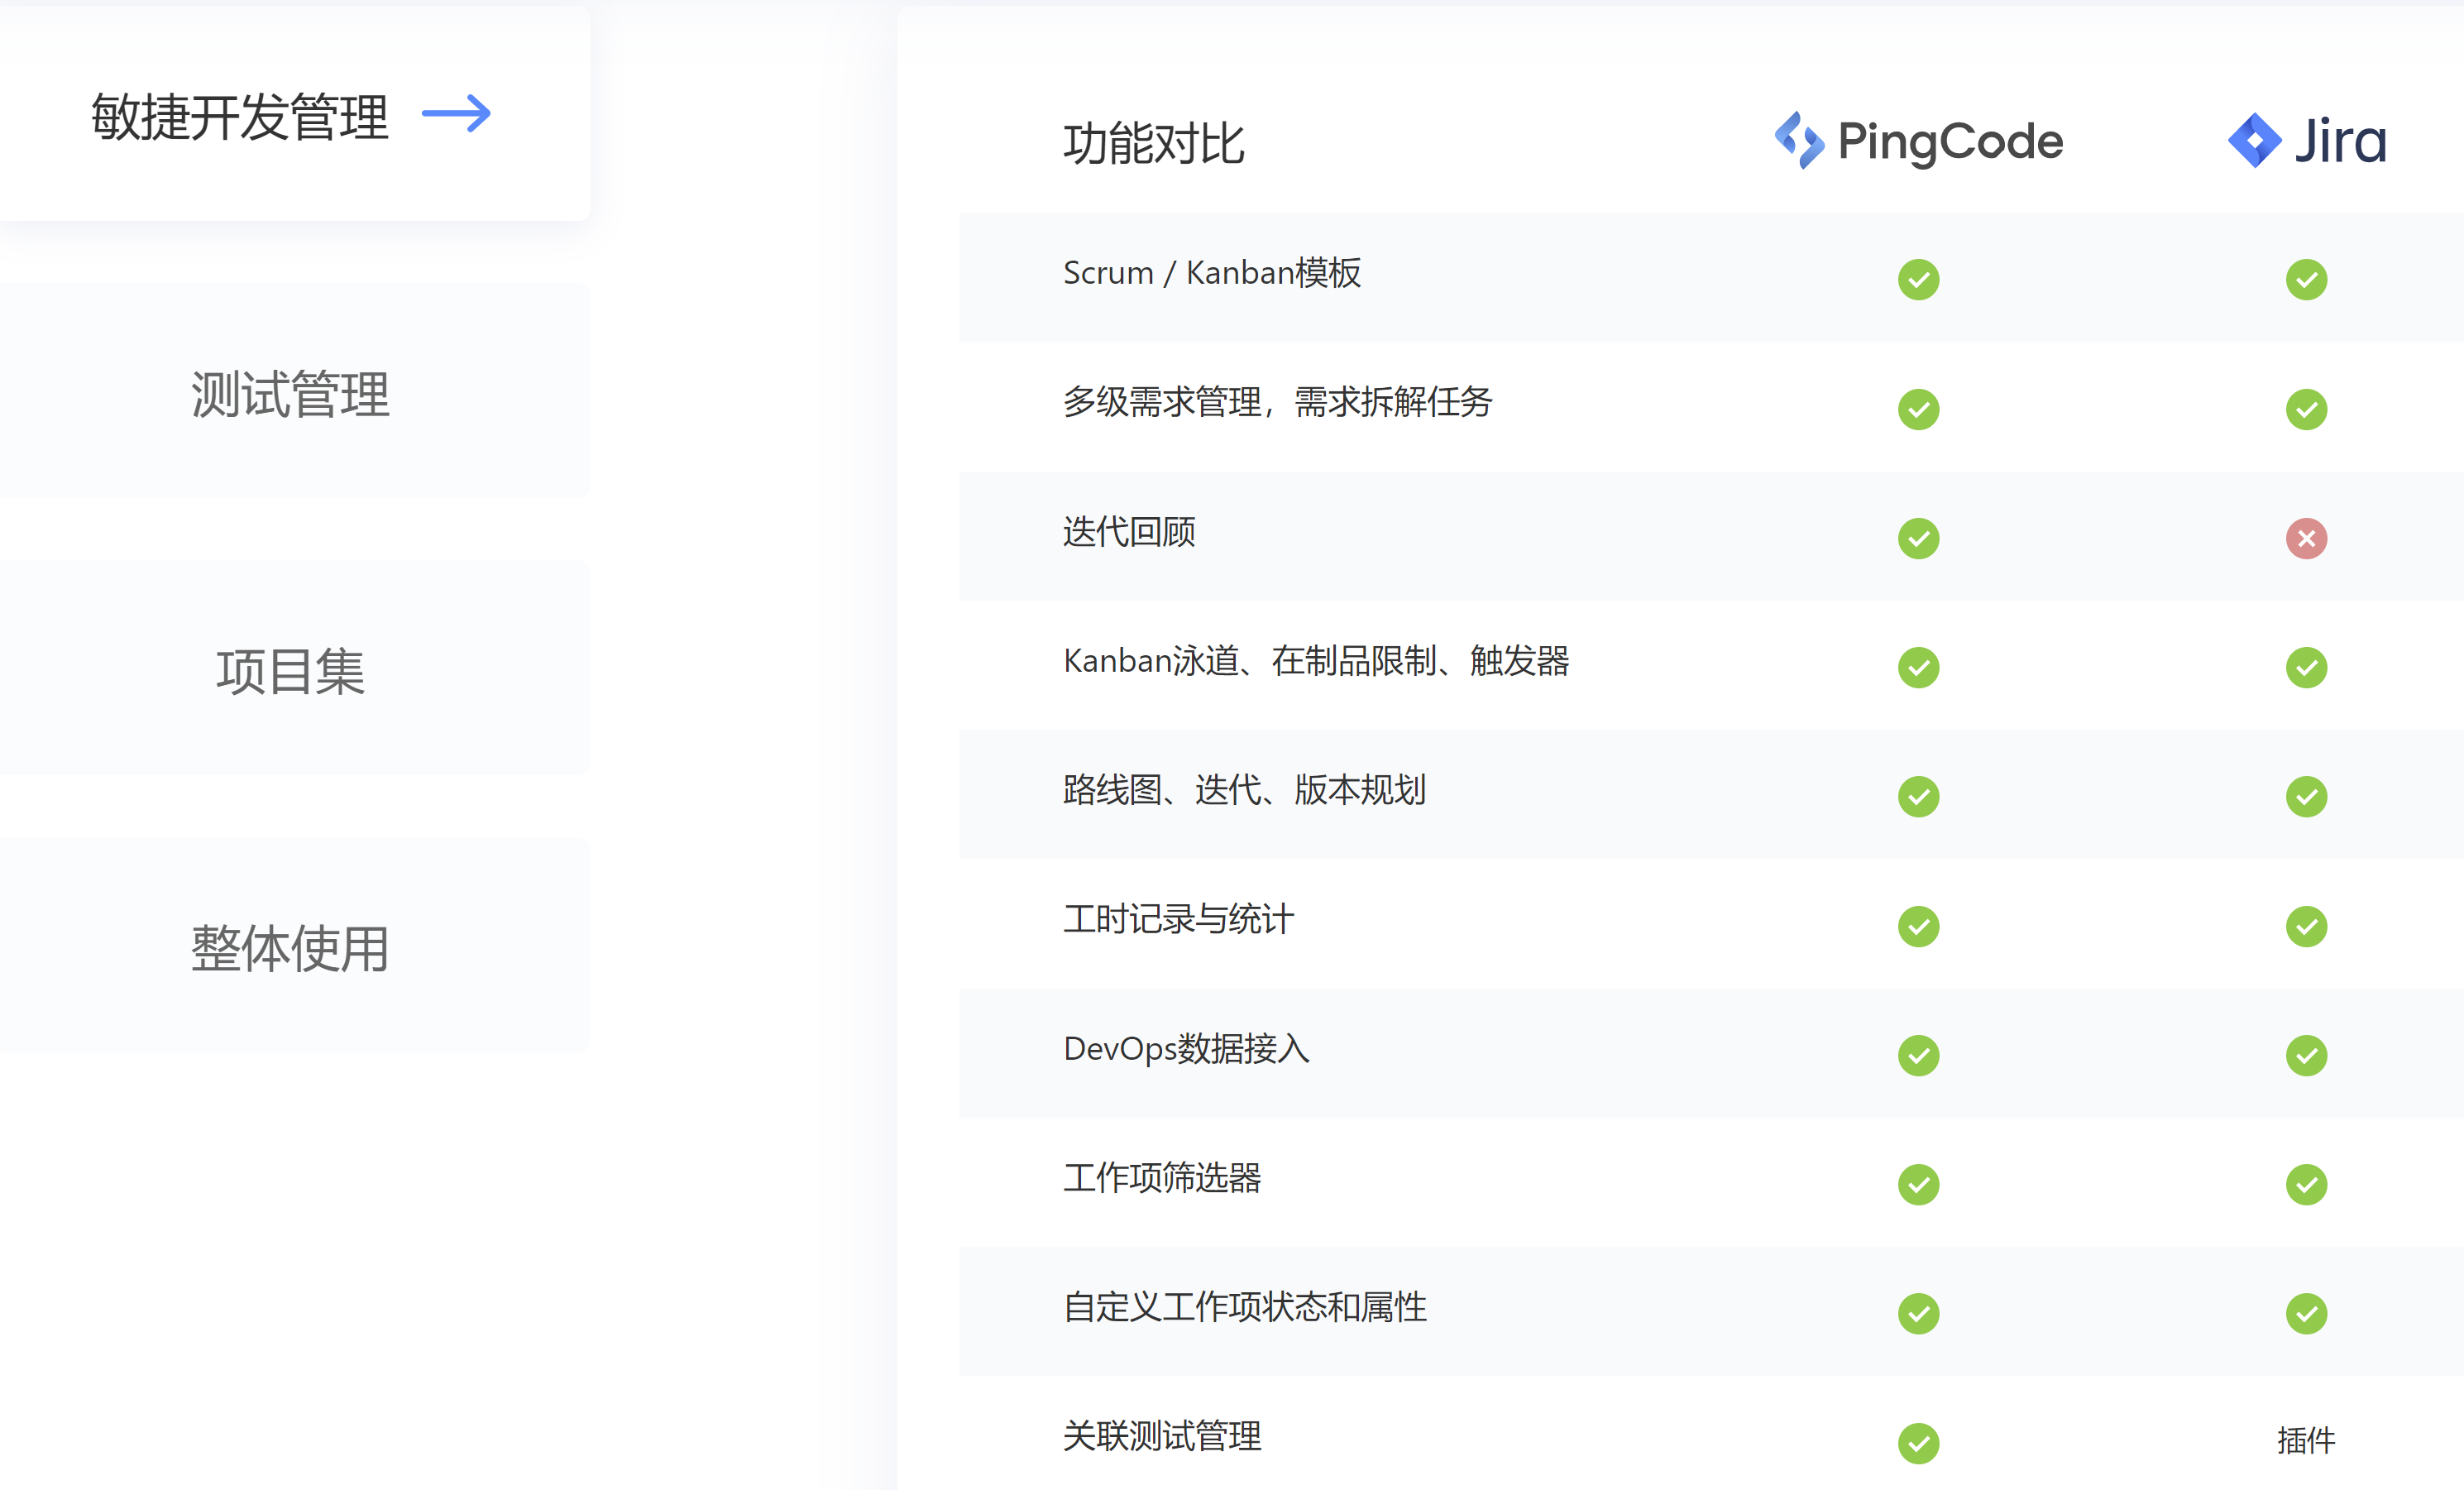This screenshot has height=1490, width=2464.
Task: Click the Jira check icon for 工时记录与统计
Action: pyautogui.click(x=2306, y=926)
